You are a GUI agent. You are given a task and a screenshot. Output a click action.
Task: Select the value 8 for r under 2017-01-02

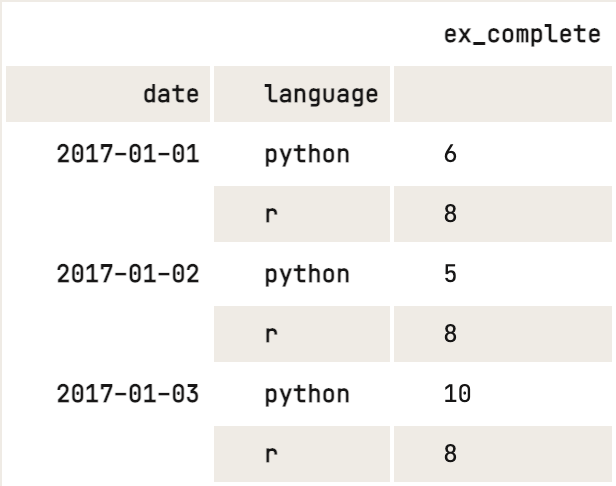tap(449, 334)
